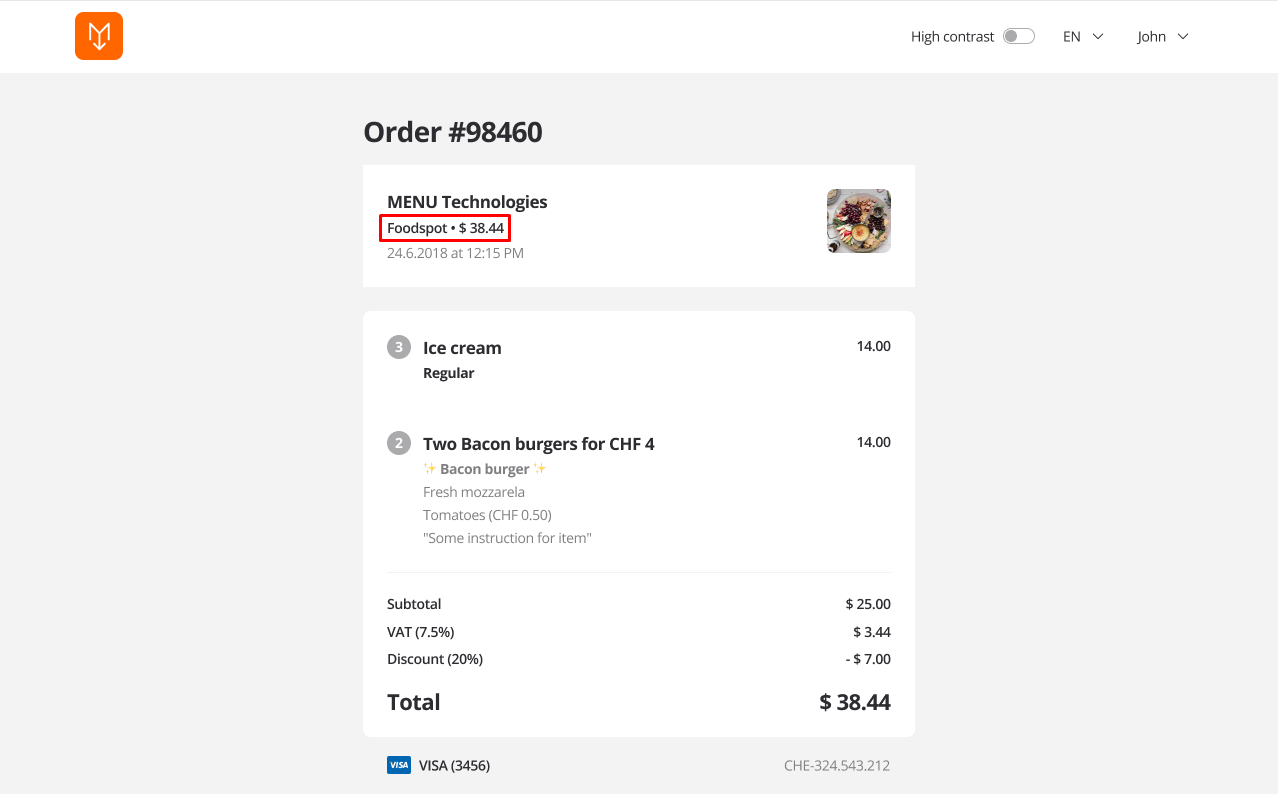
Task: Click the VISA card icon
Action: [x=398, y=765]
